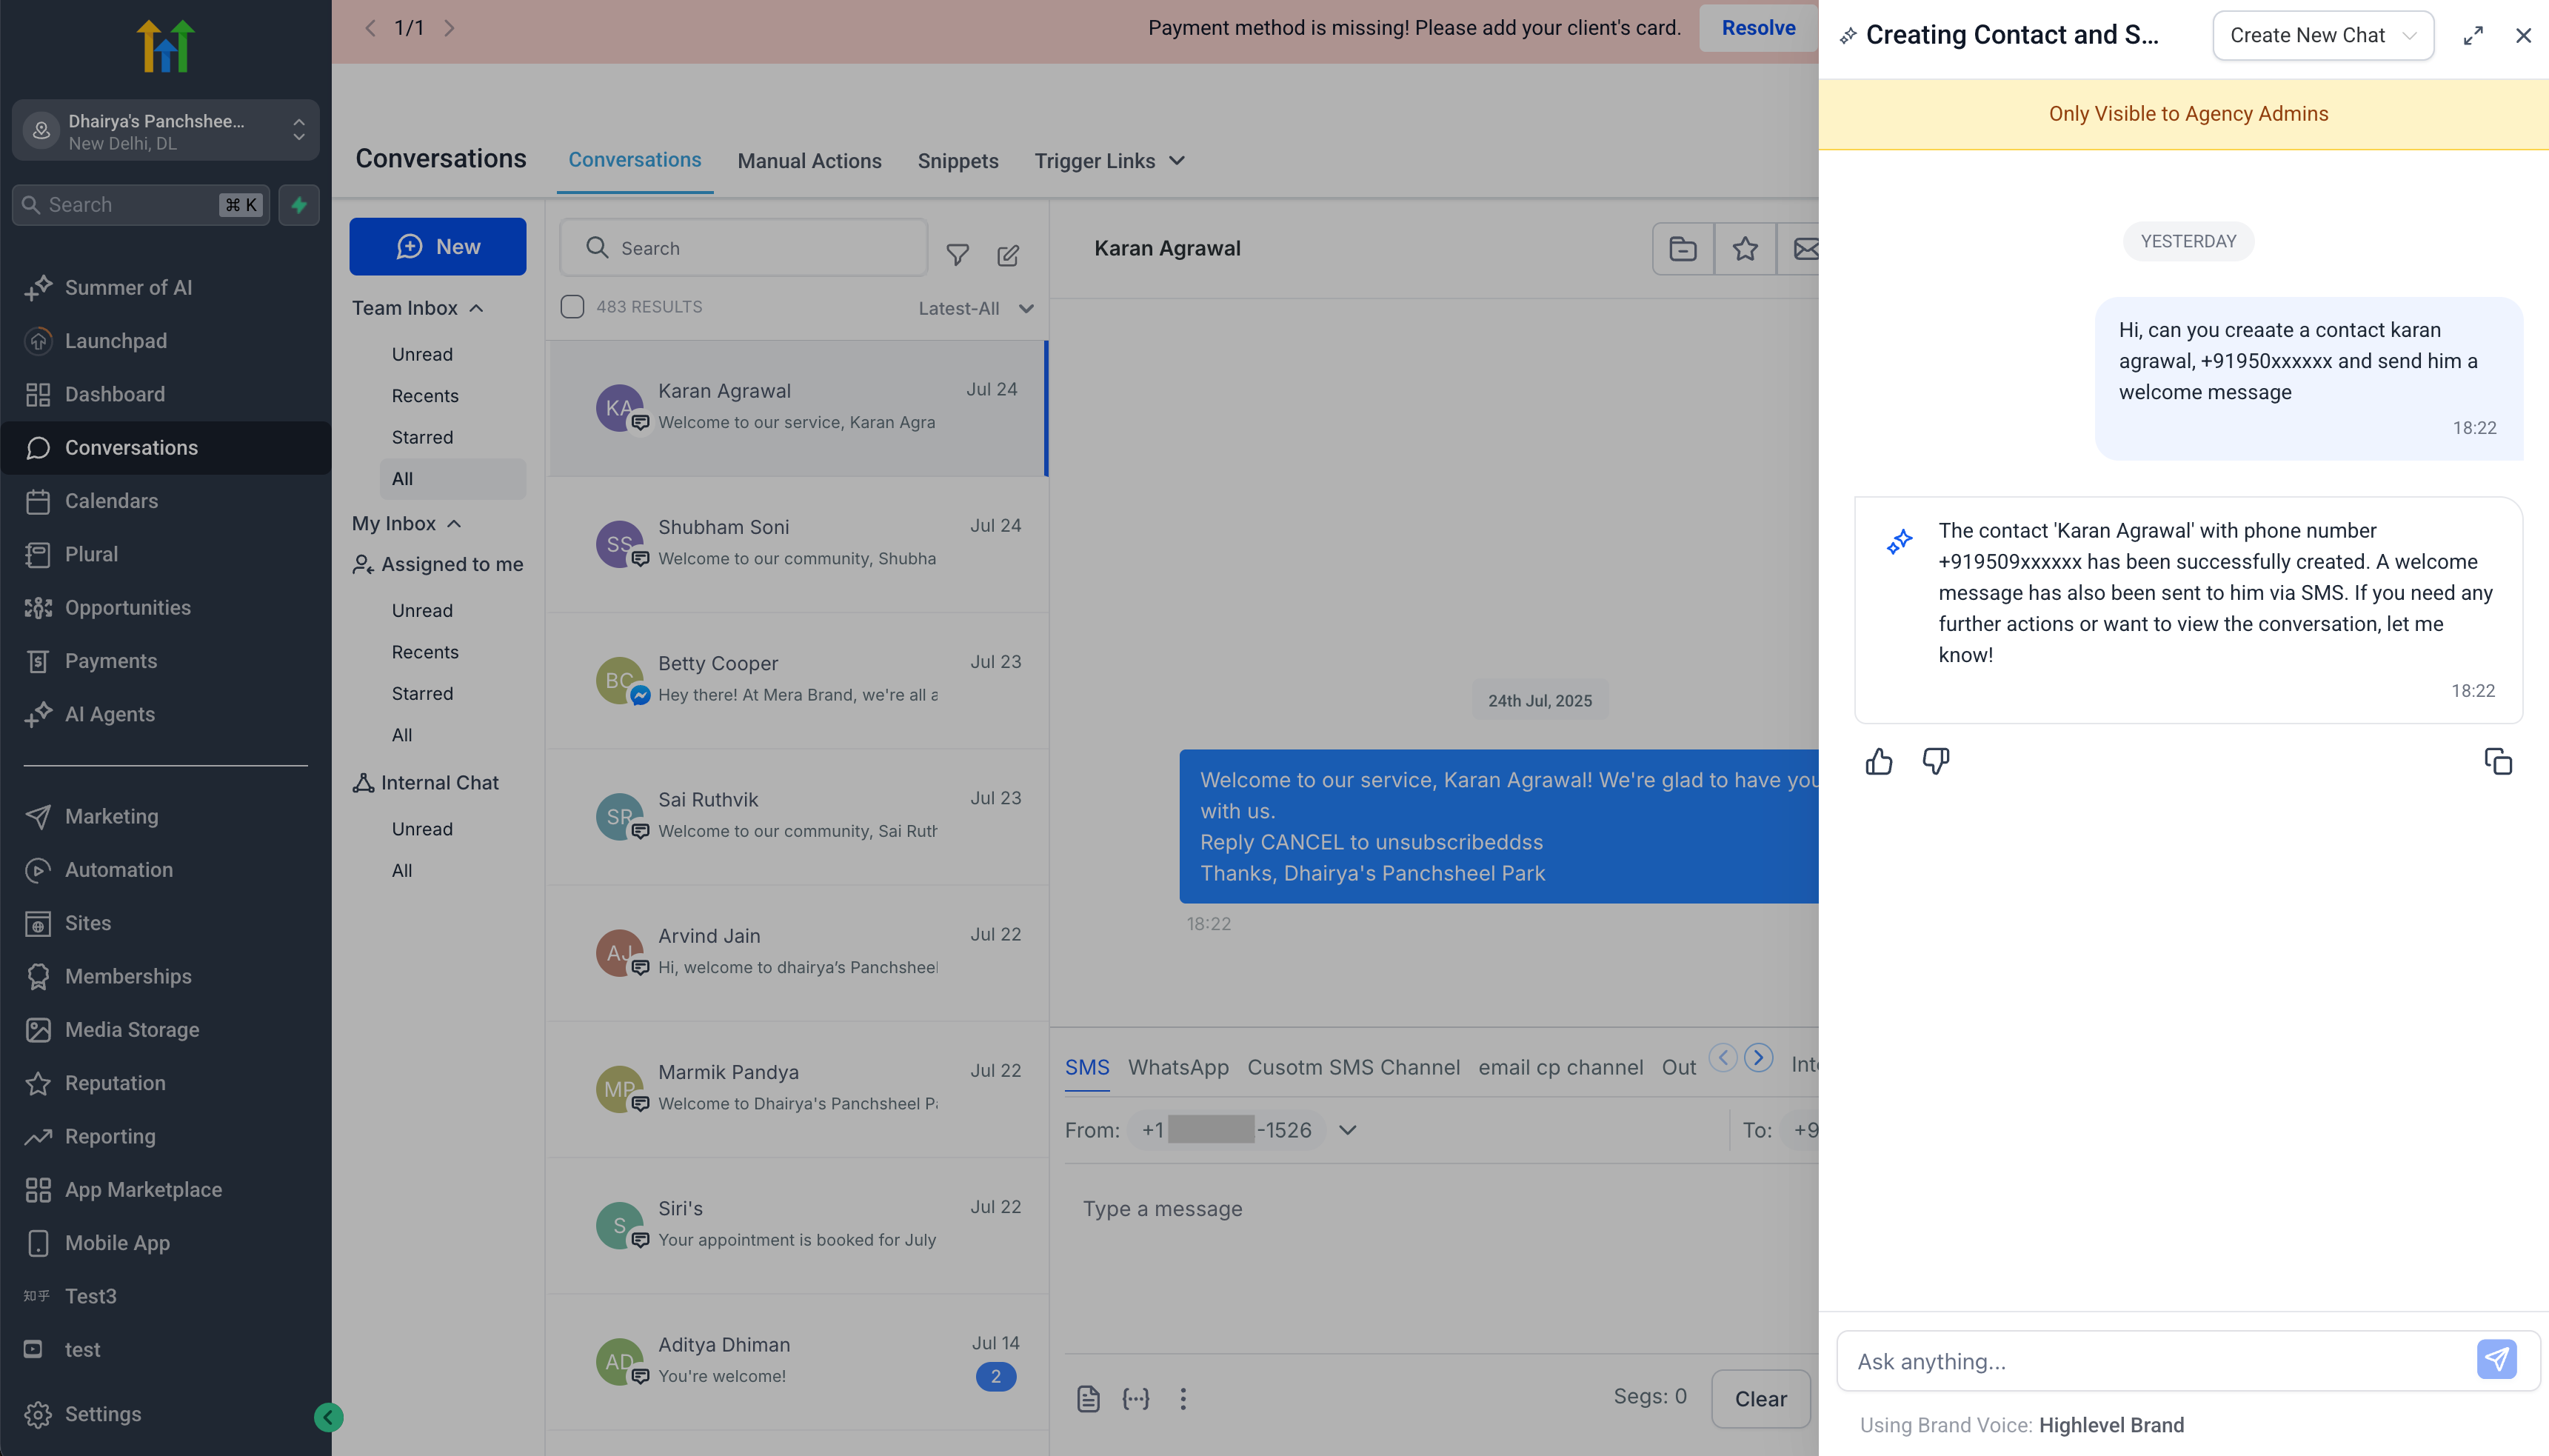The width and height of the screenshot is (2549, 1456).
Task: Open the AI Agents section
Action: pos(110,714)
